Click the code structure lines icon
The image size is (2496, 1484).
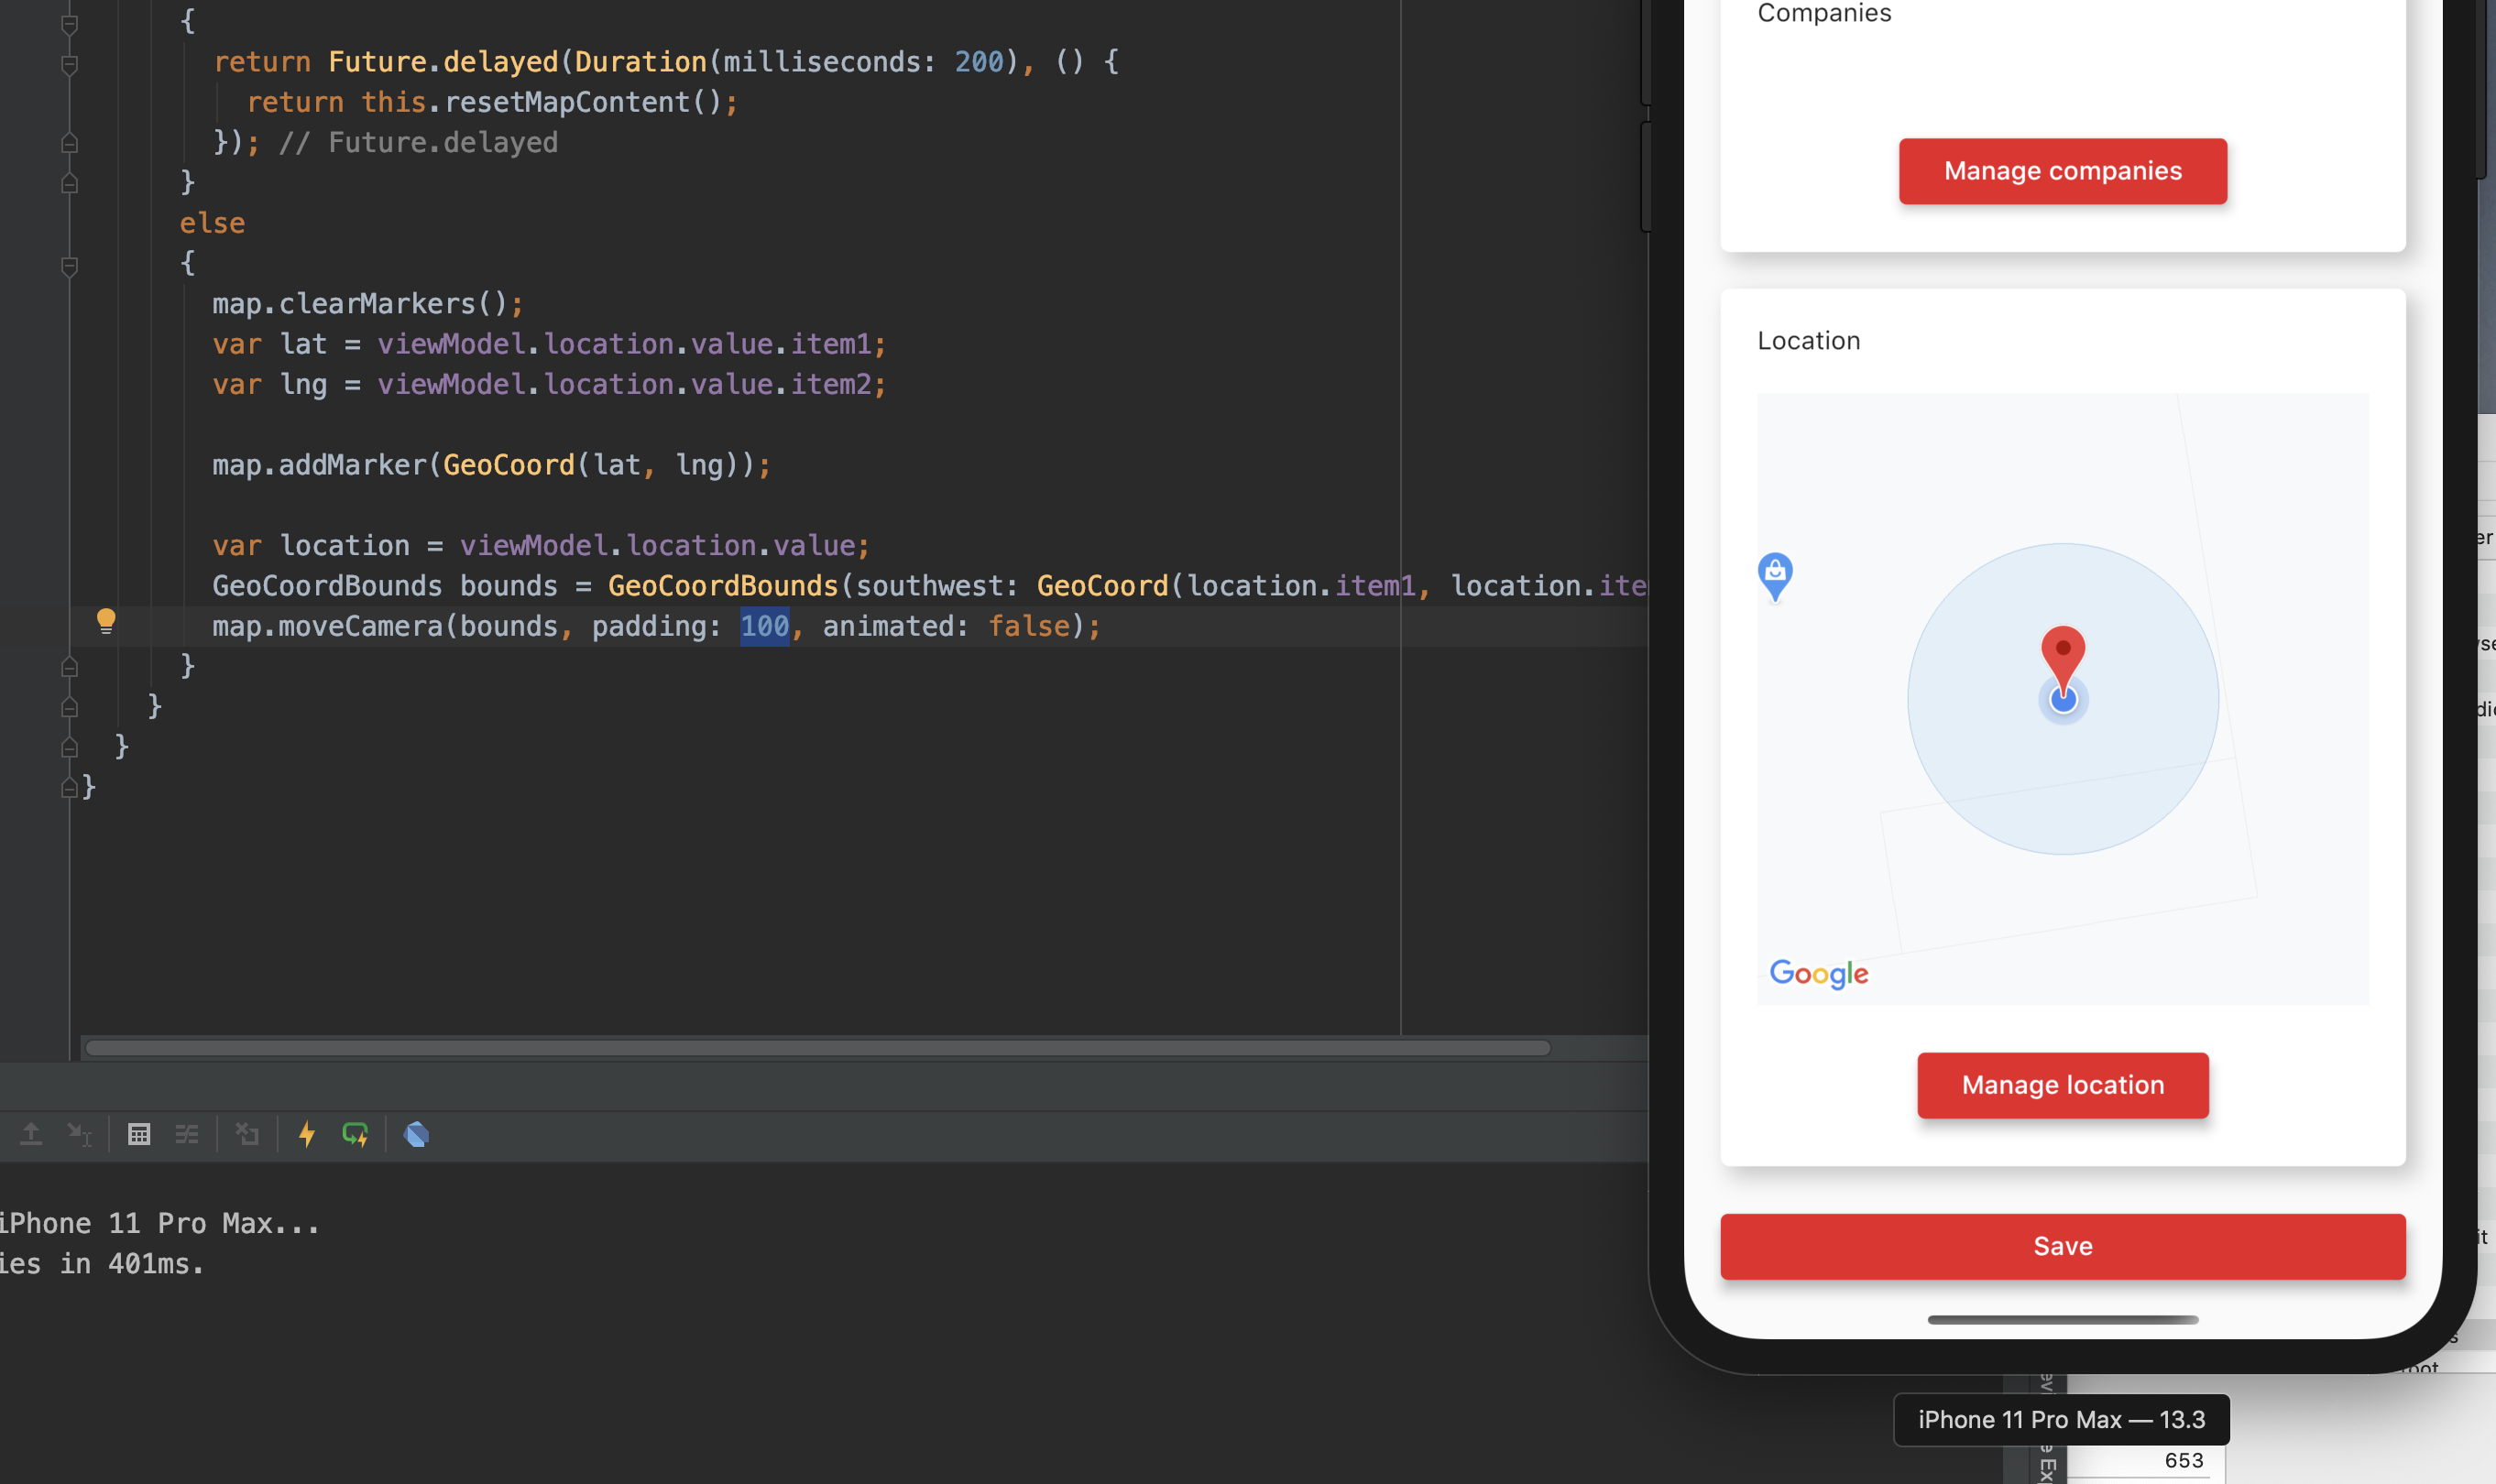click(x=187, y=1135)
